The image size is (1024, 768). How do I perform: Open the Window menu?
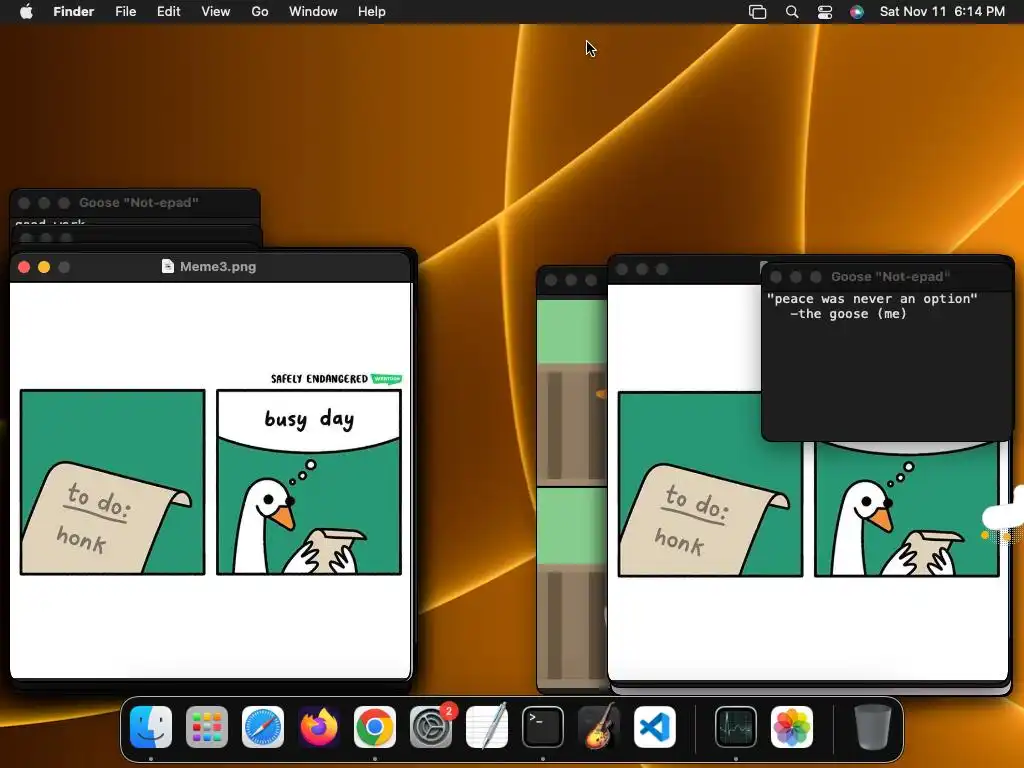(313, 12)
